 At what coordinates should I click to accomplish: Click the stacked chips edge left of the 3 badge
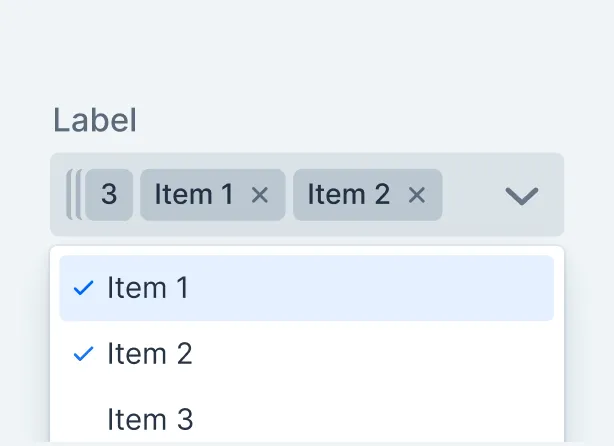point(73,195)
